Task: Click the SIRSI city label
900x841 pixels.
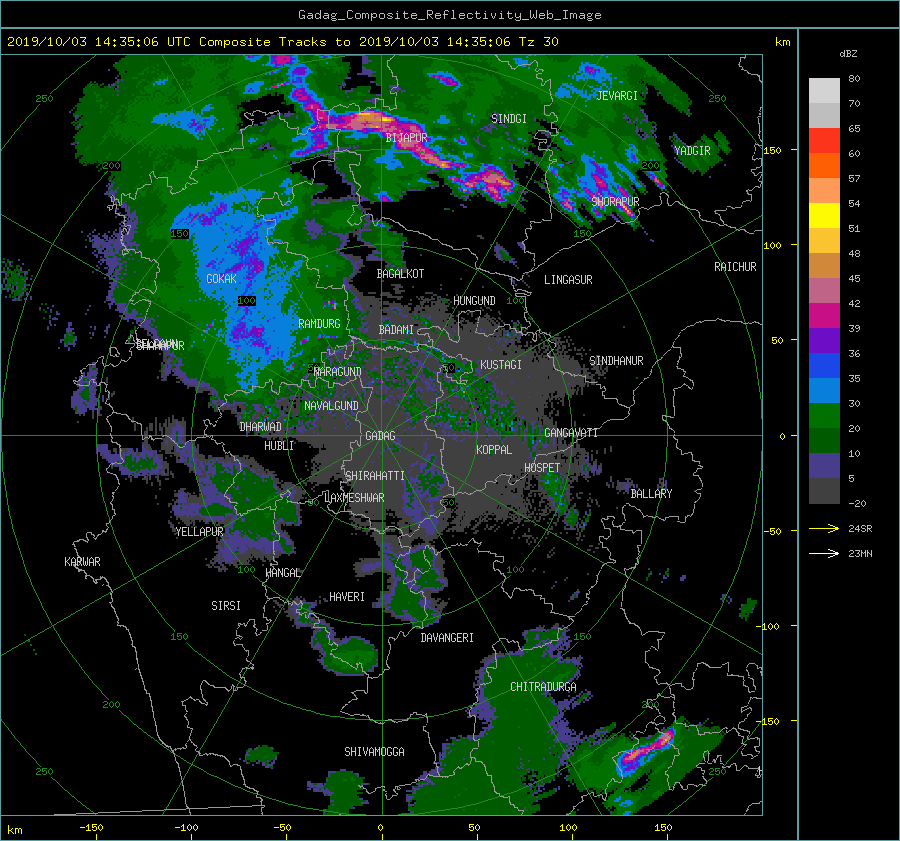Action: [x=226, y=606]
